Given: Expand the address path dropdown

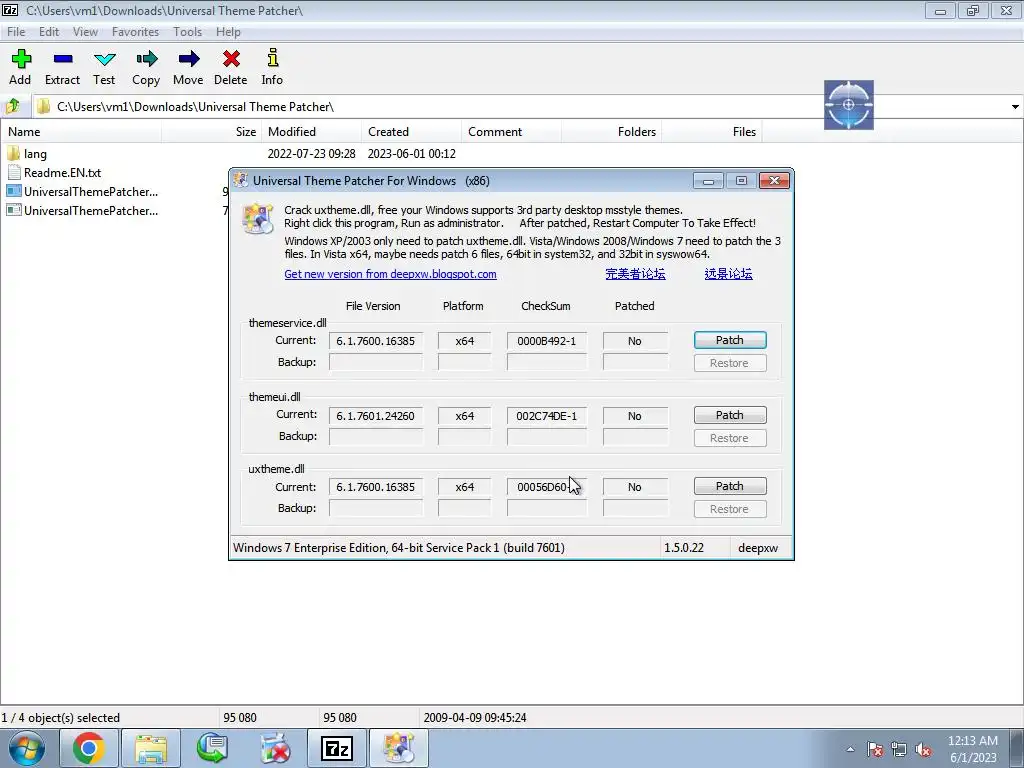Looking at the screenshot, I should 1015,106.
